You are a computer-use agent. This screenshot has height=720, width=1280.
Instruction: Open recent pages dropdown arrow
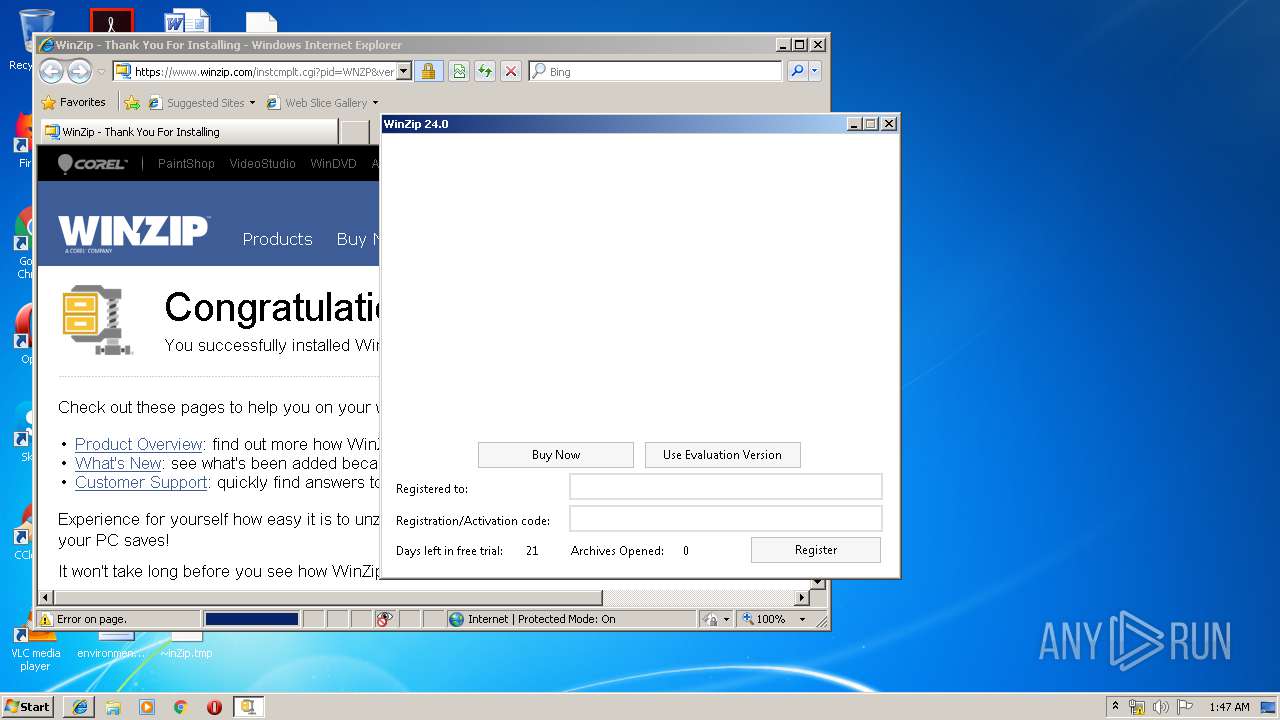[x=101, y=72]
